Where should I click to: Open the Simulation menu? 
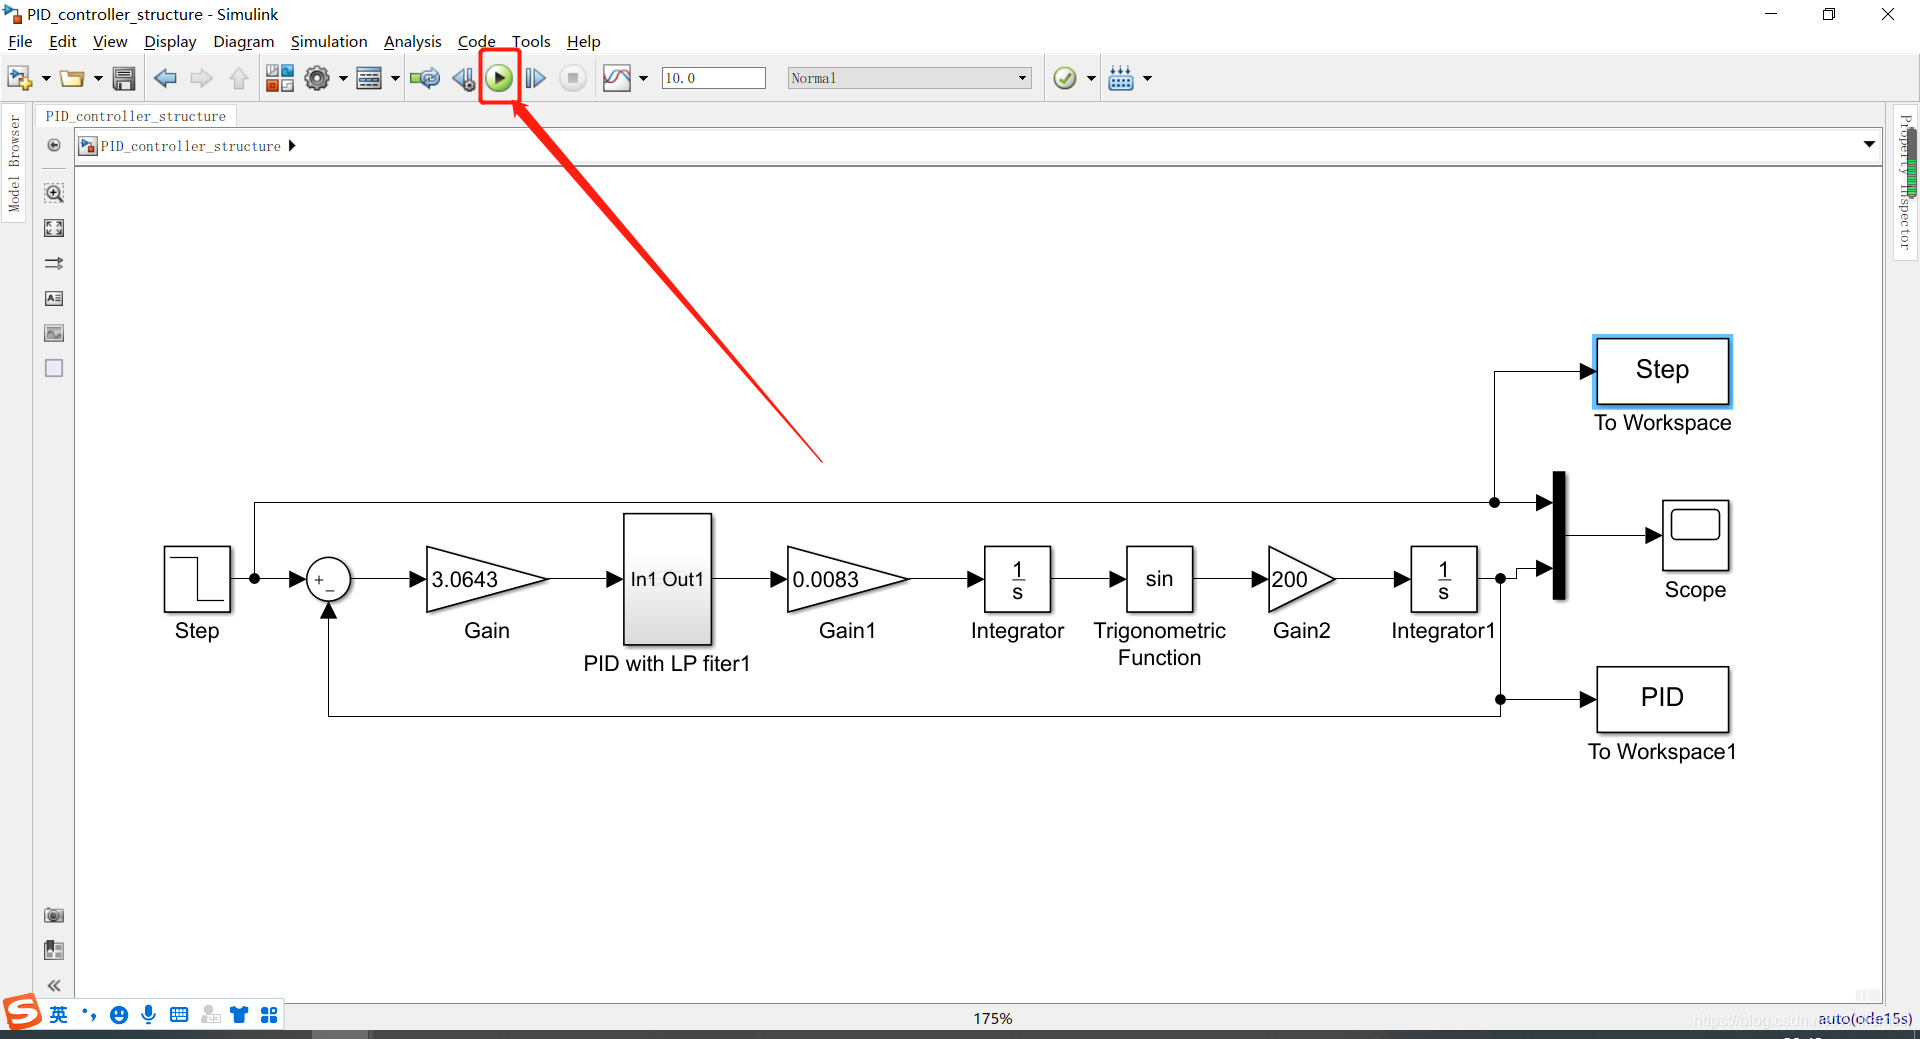pos(328,41)
